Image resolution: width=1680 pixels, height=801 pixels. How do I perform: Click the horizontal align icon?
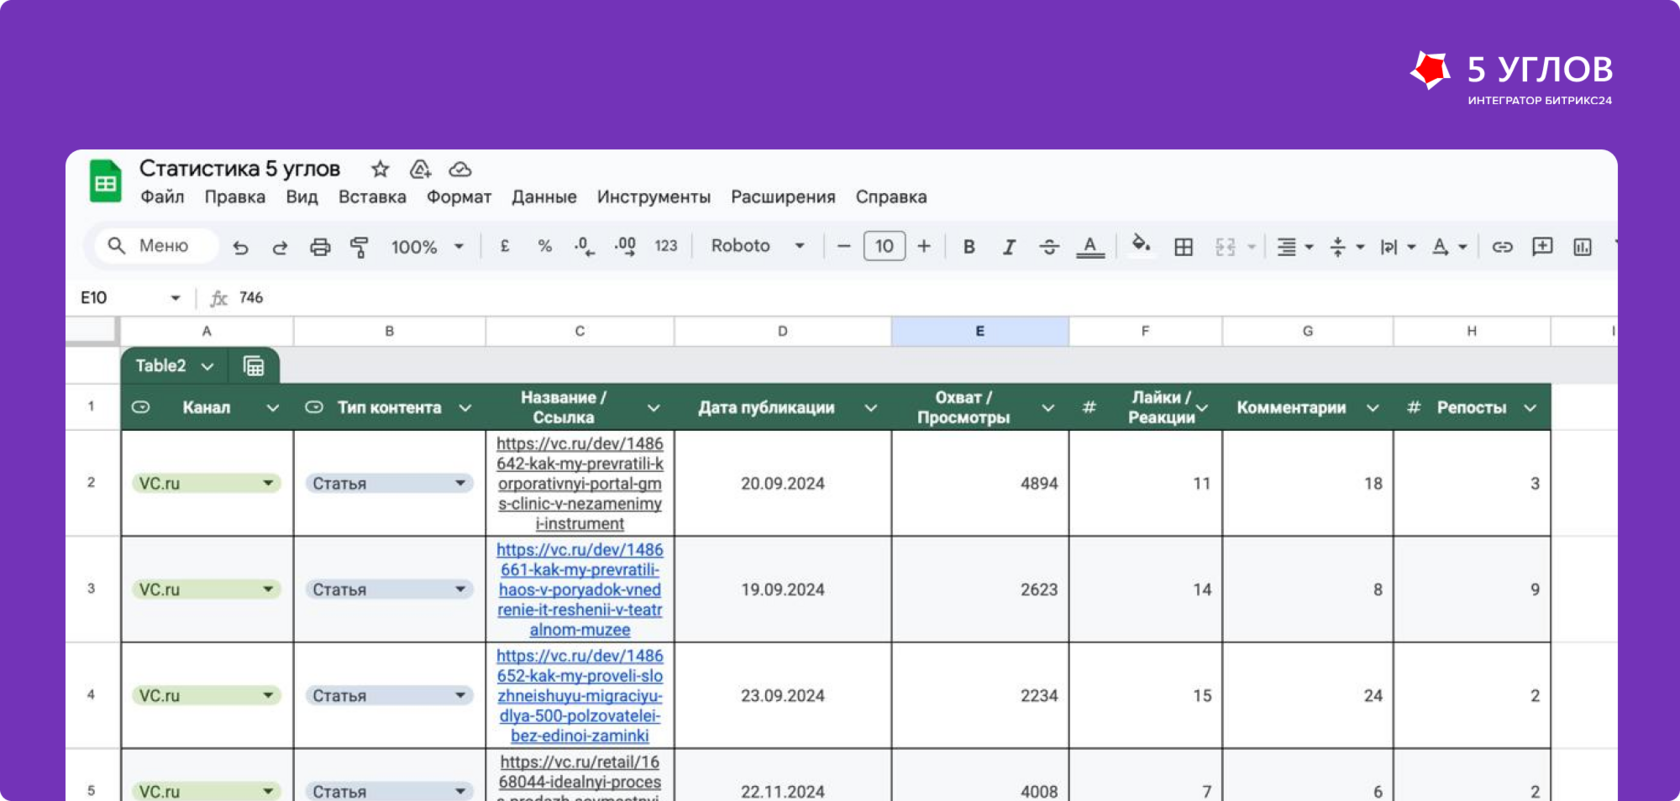coord(1287,246)
